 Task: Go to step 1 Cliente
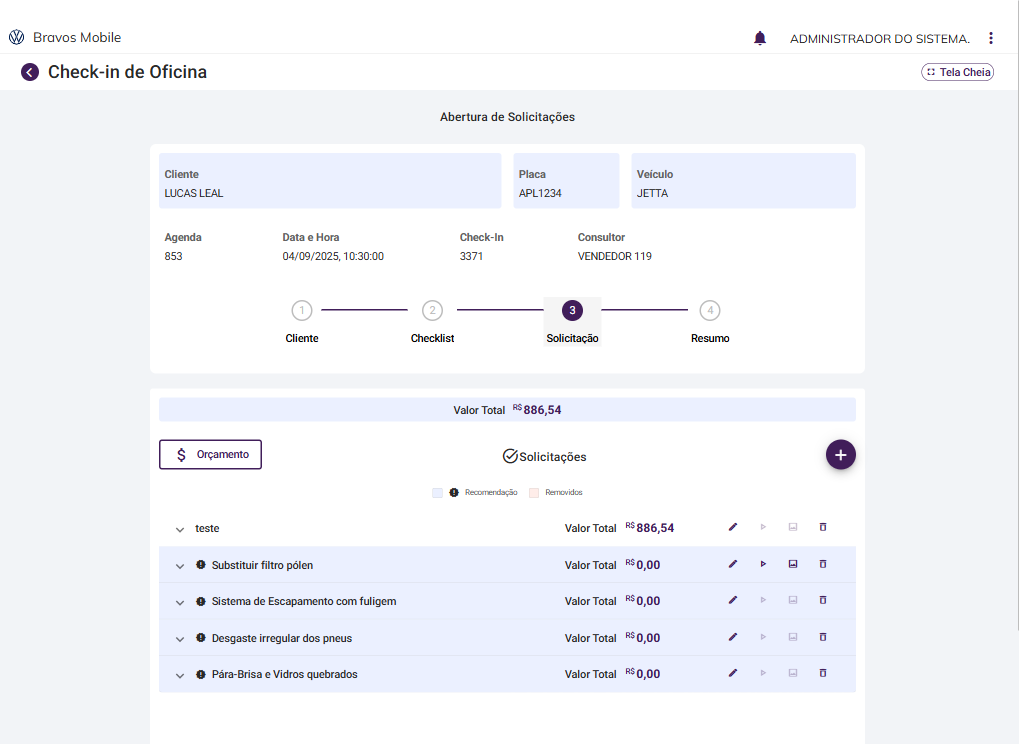(302, 311)
